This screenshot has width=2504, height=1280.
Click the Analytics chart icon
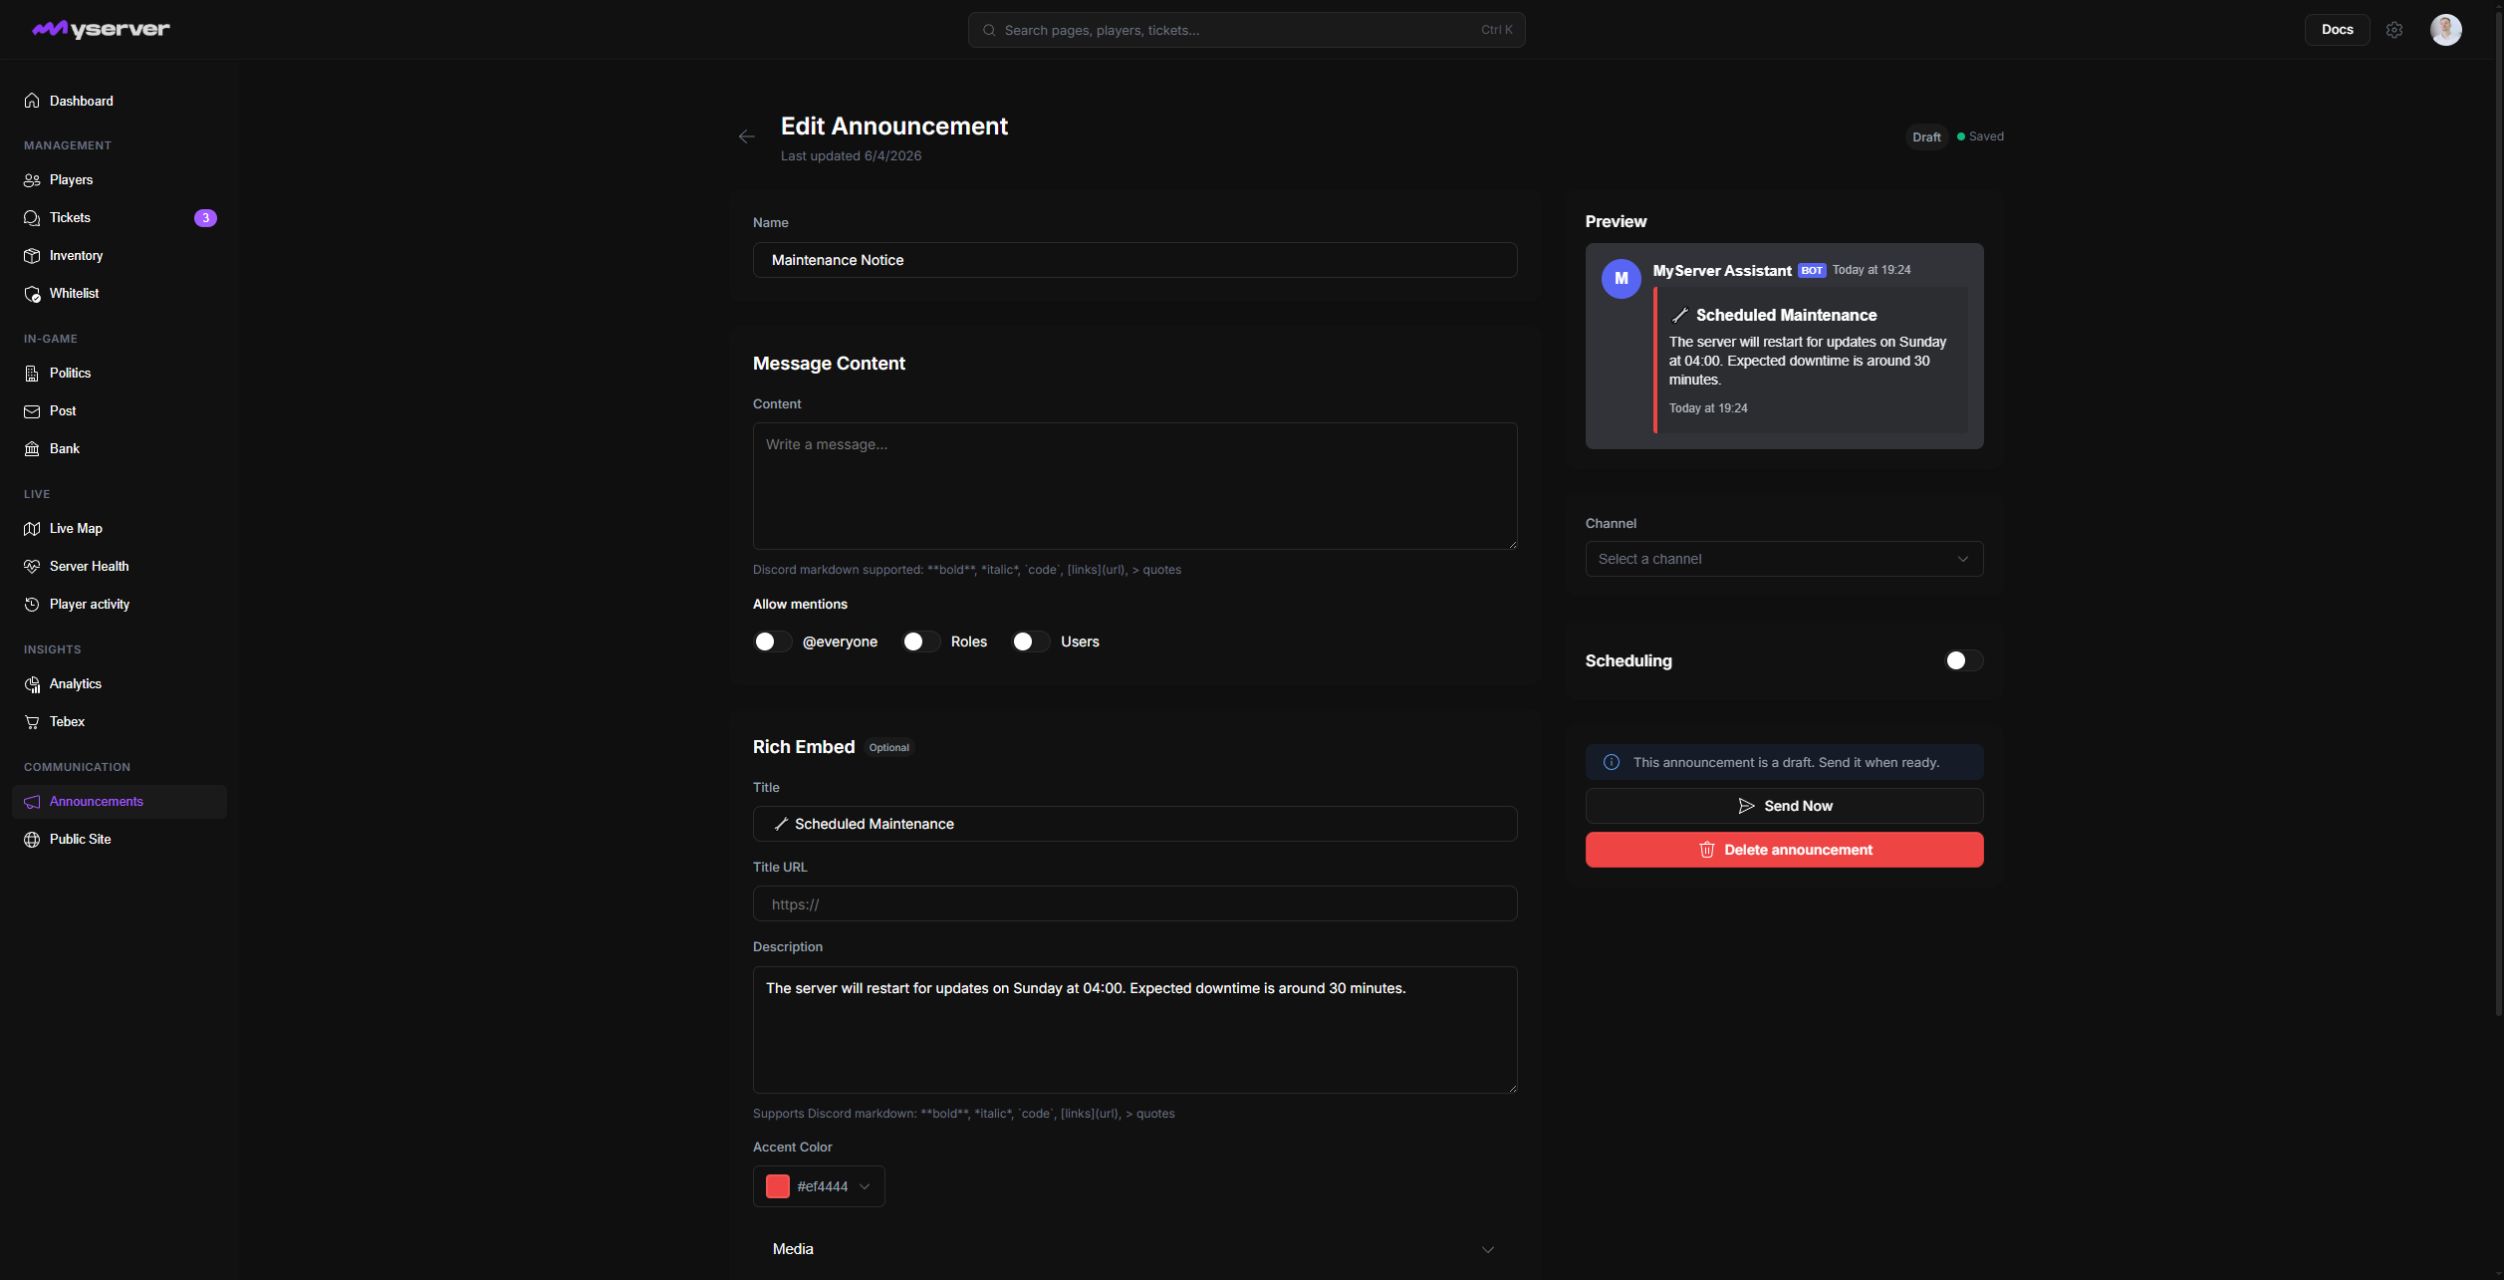[x=32, y=684]
